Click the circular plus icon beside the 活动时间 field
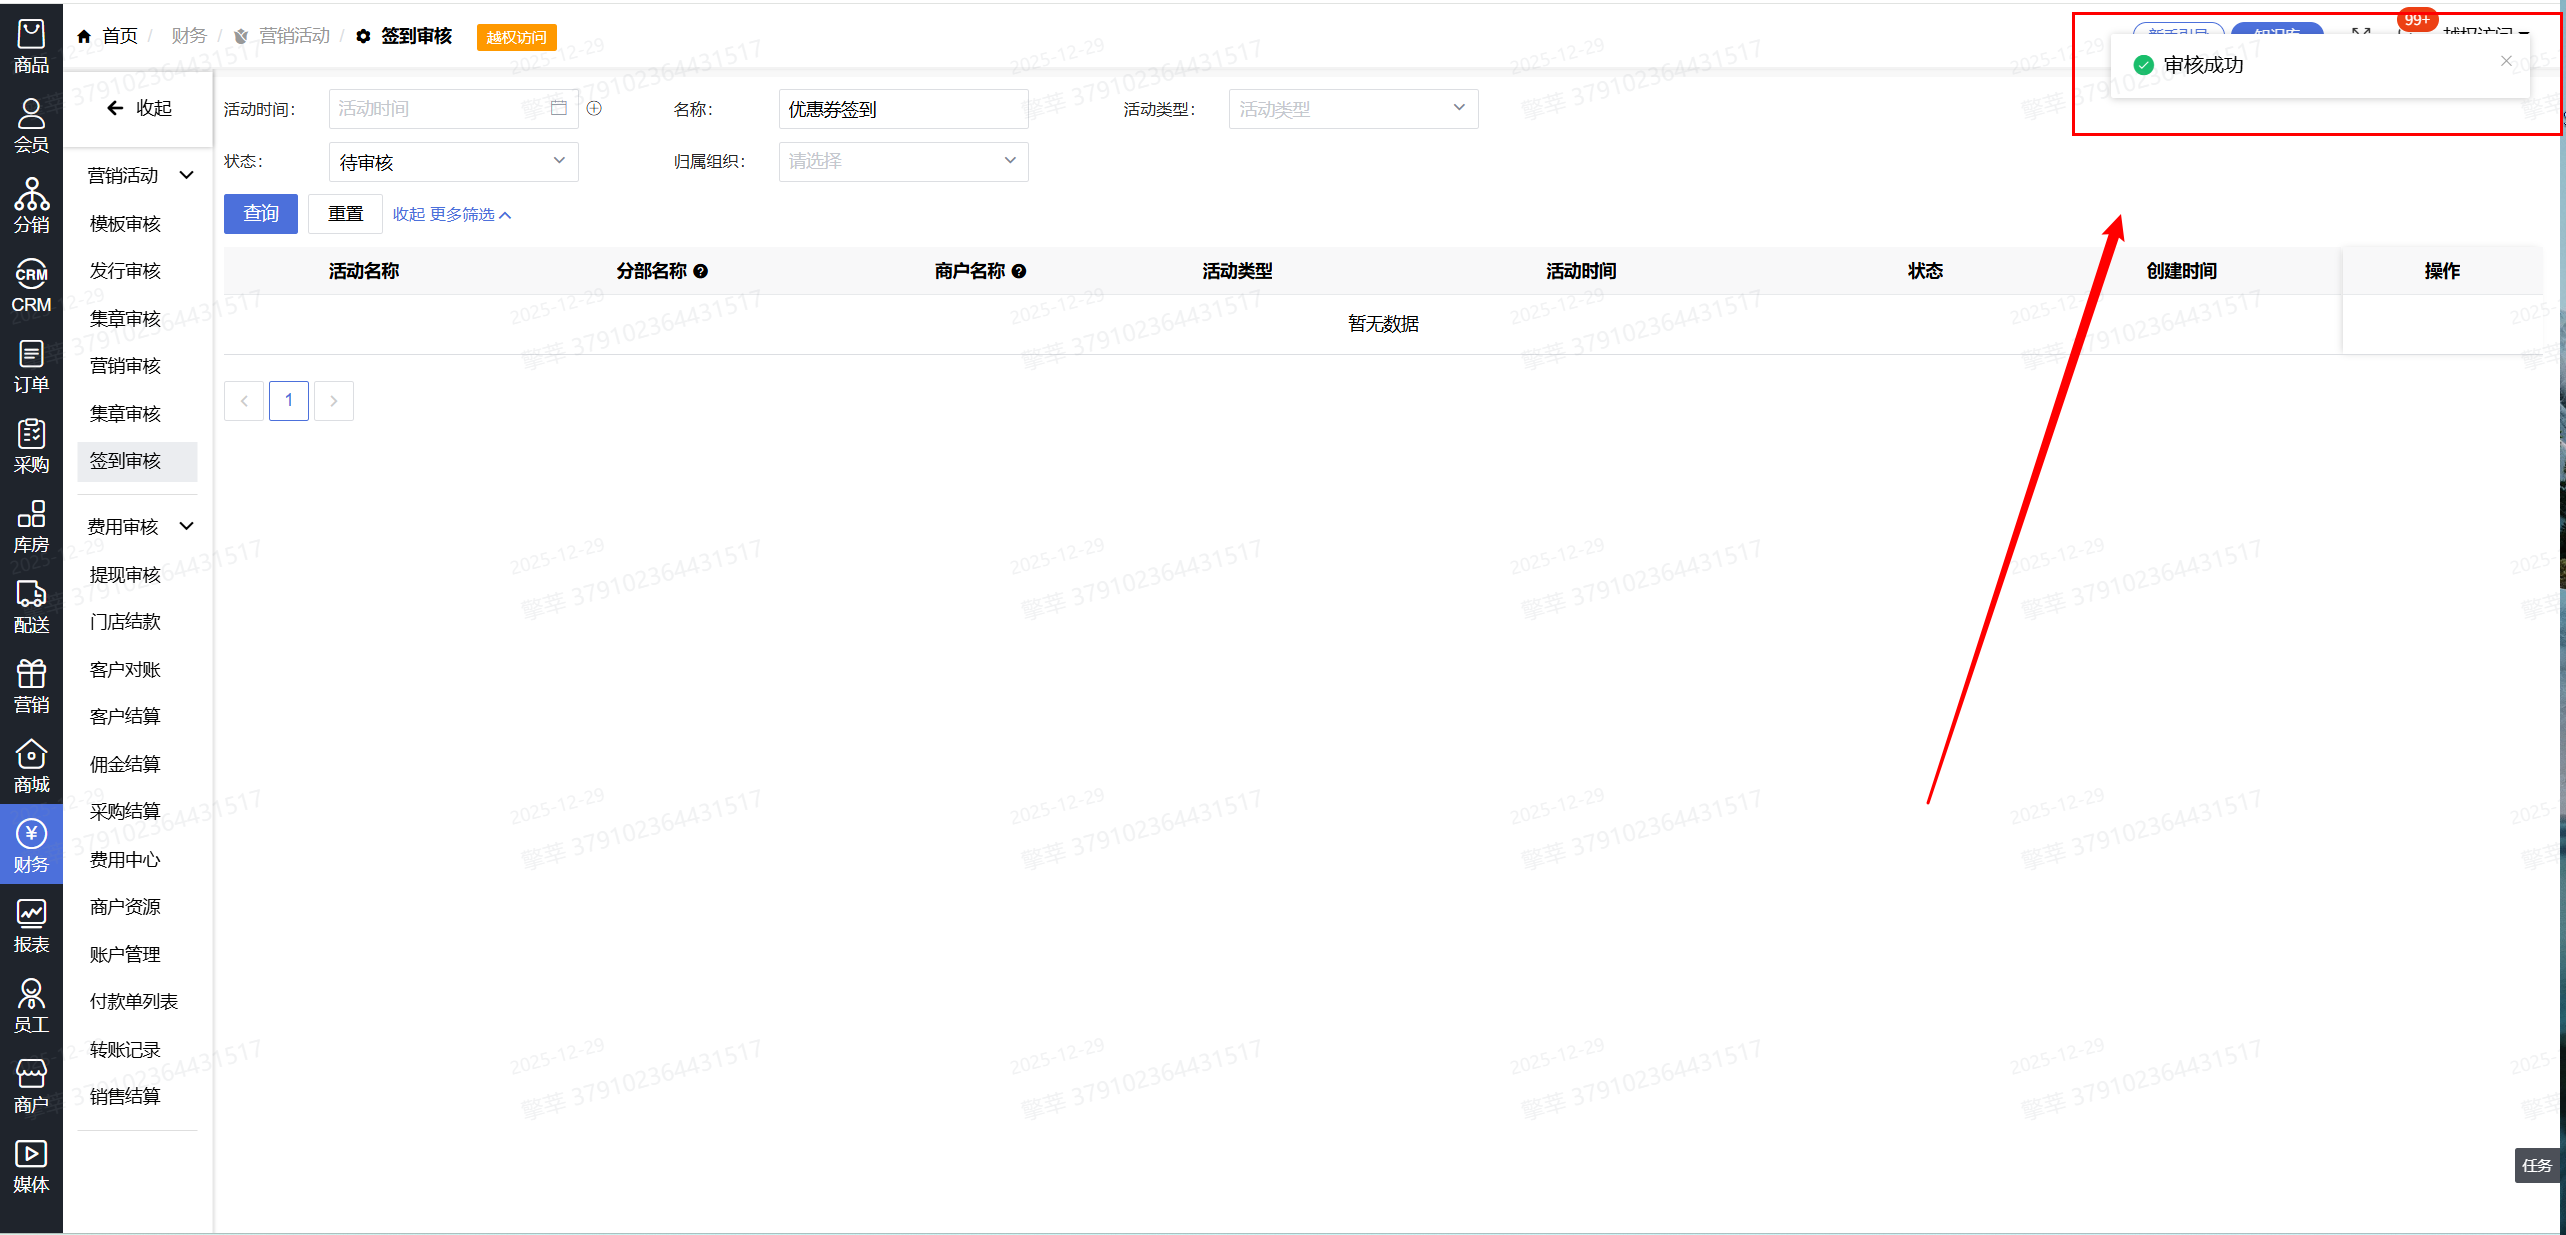 (x=594, y=108)
